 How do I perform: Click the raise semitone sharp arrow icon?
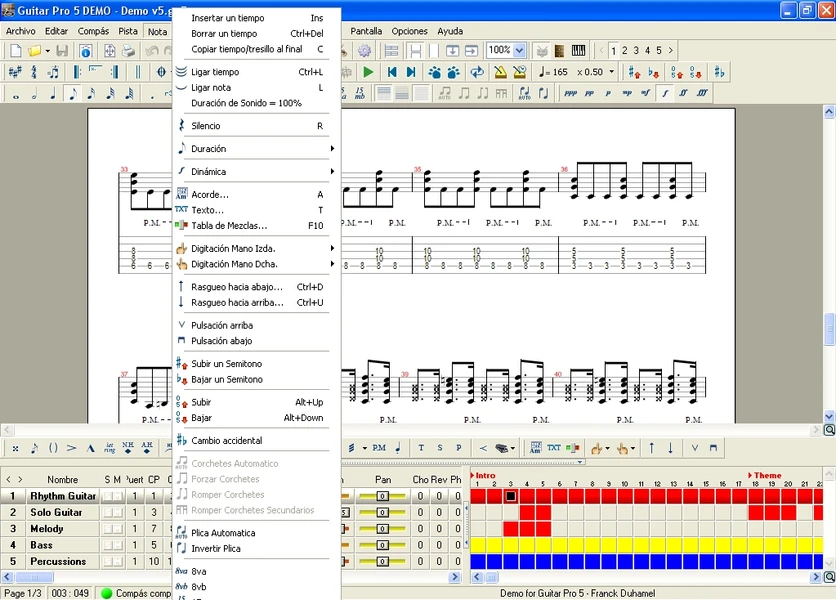pos(634,72)
